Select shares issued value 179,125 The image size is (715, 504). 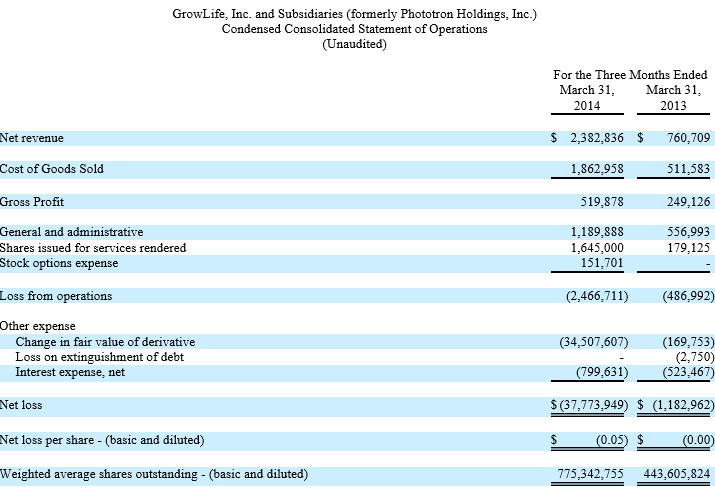coord(689,248)
